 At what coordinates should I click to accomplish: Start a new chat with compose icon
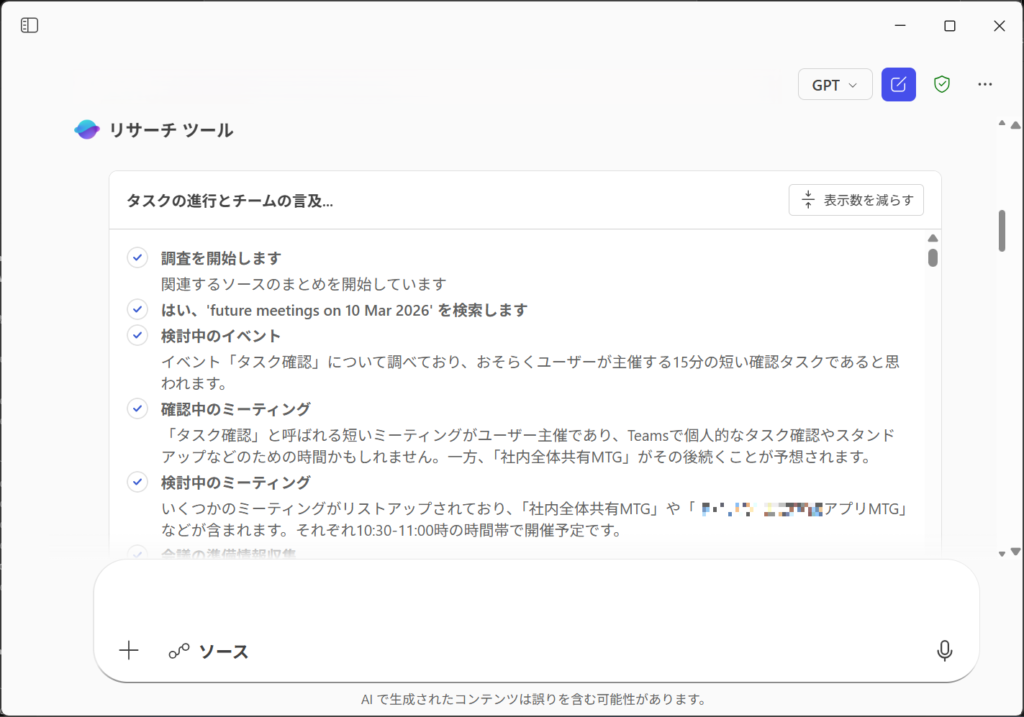tap(898, 85)
